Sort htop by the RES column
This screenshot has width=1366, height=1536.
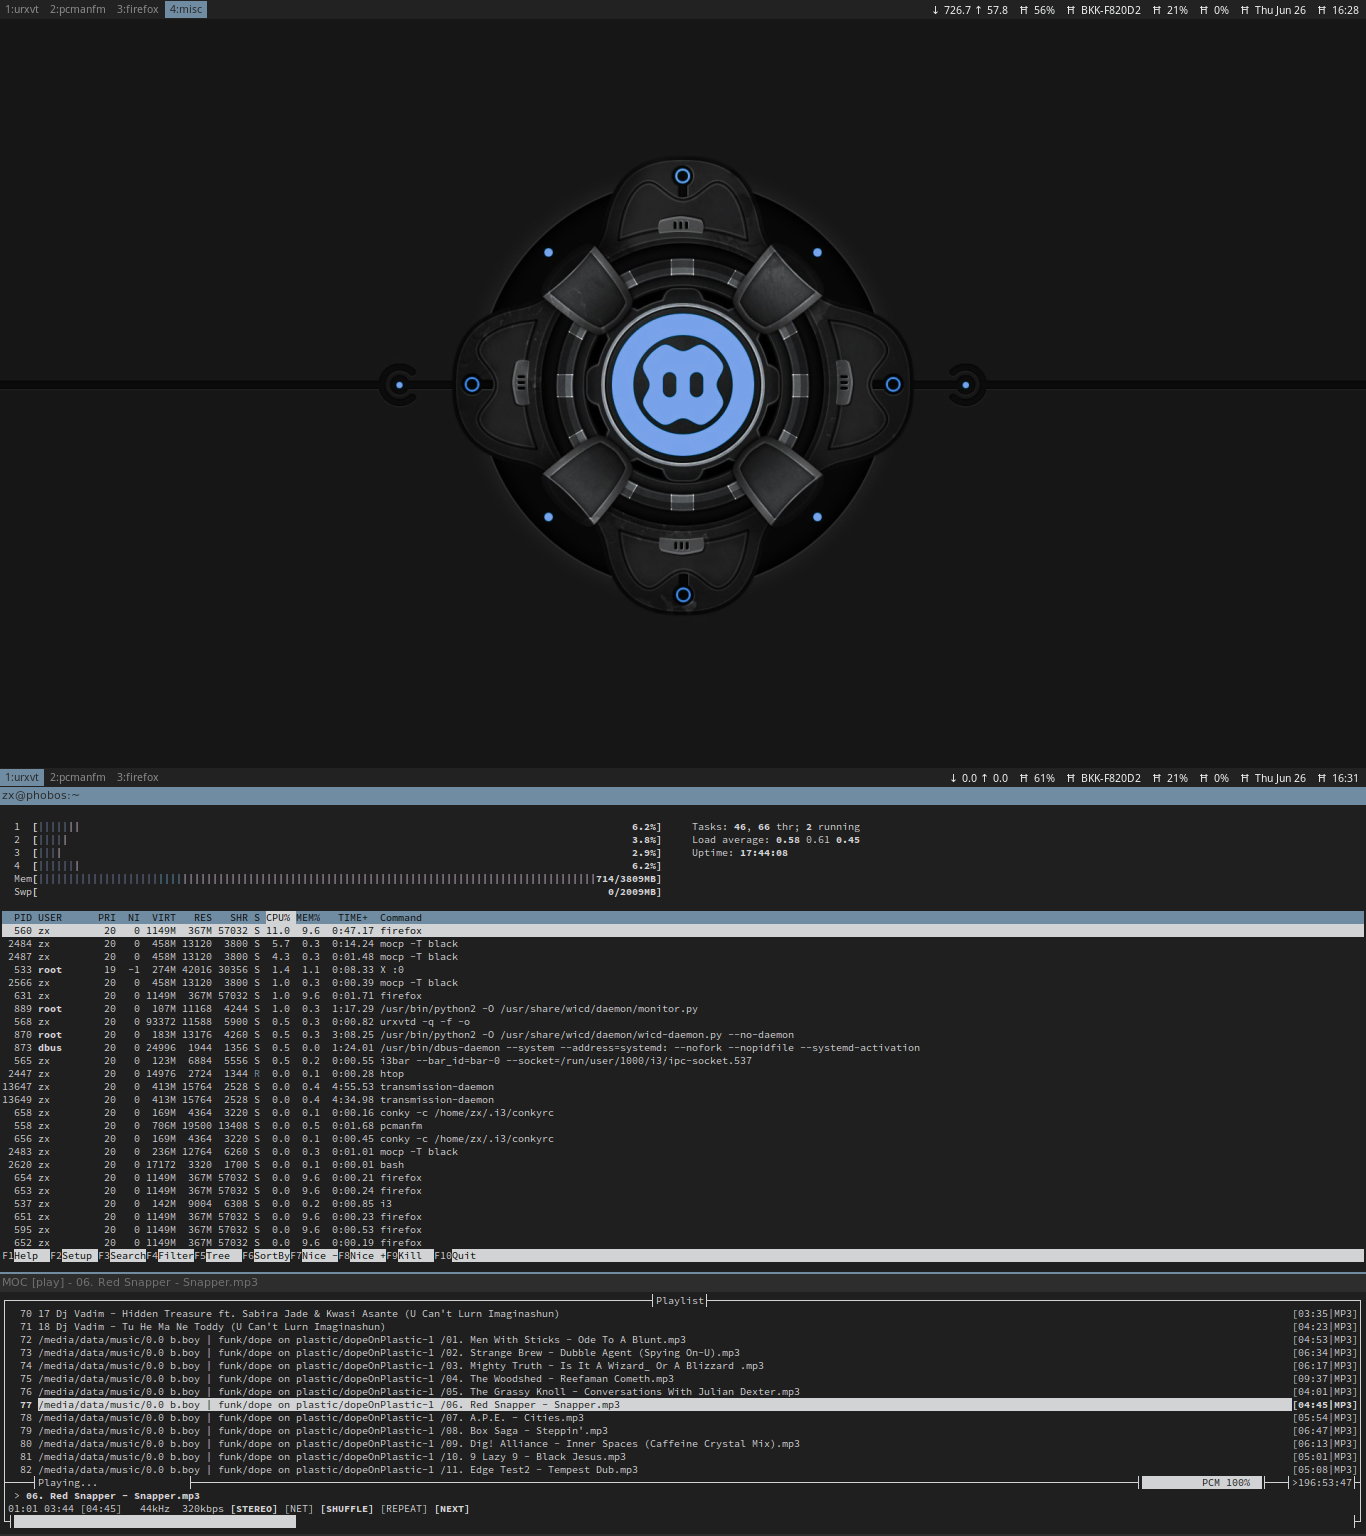(x=203, y=917)
